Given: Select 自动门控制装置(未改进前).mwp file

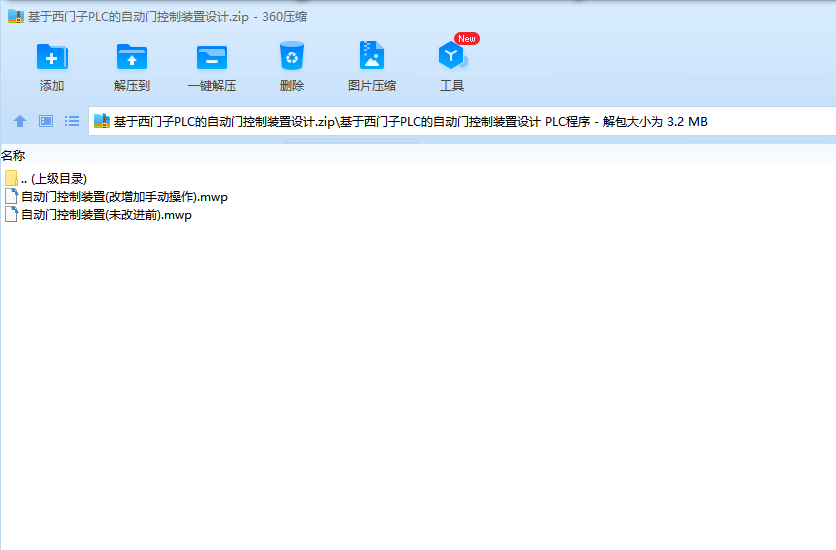Looking at the screenshot, I should point(98,215).
